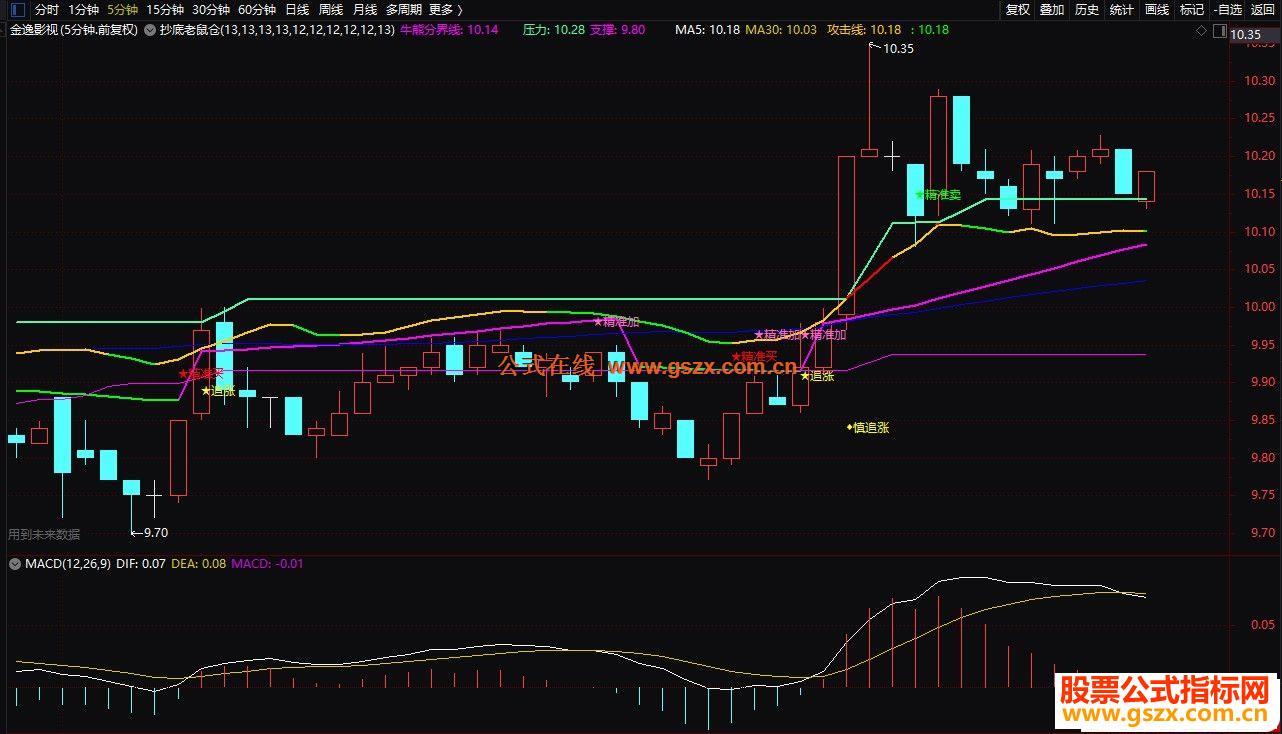
Task: Select the 15分钟 period tab
Action: [165, 10]
